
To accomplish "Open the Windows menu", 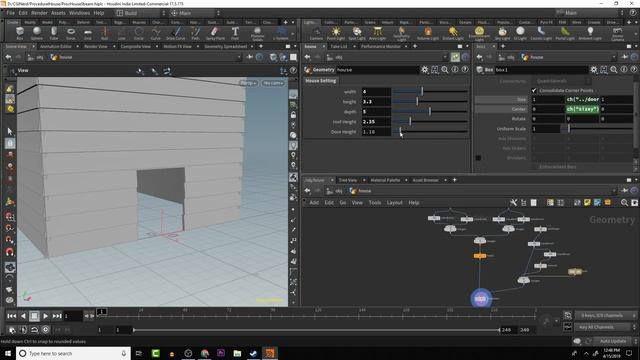I will pos(79,13).
